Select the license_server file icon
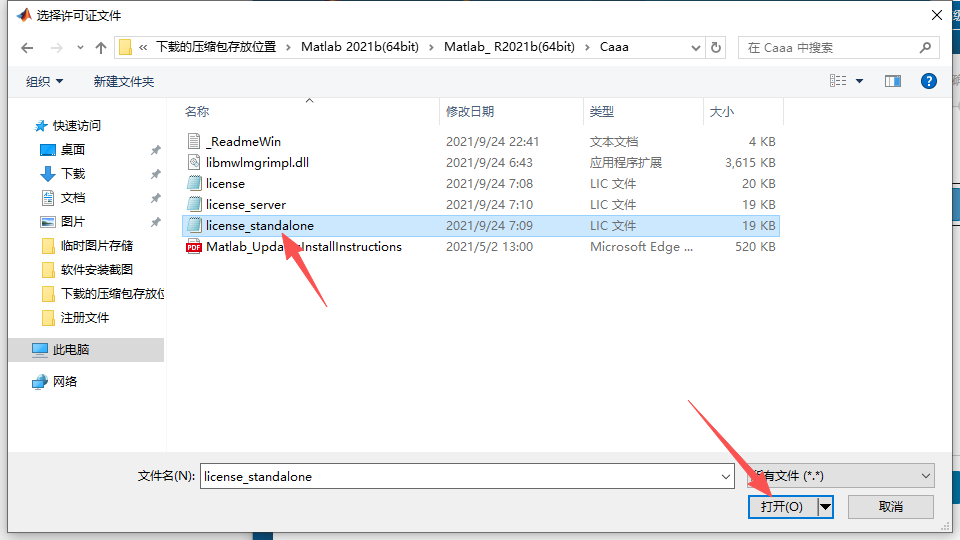The image size is (960, 540). coord(194,204)
